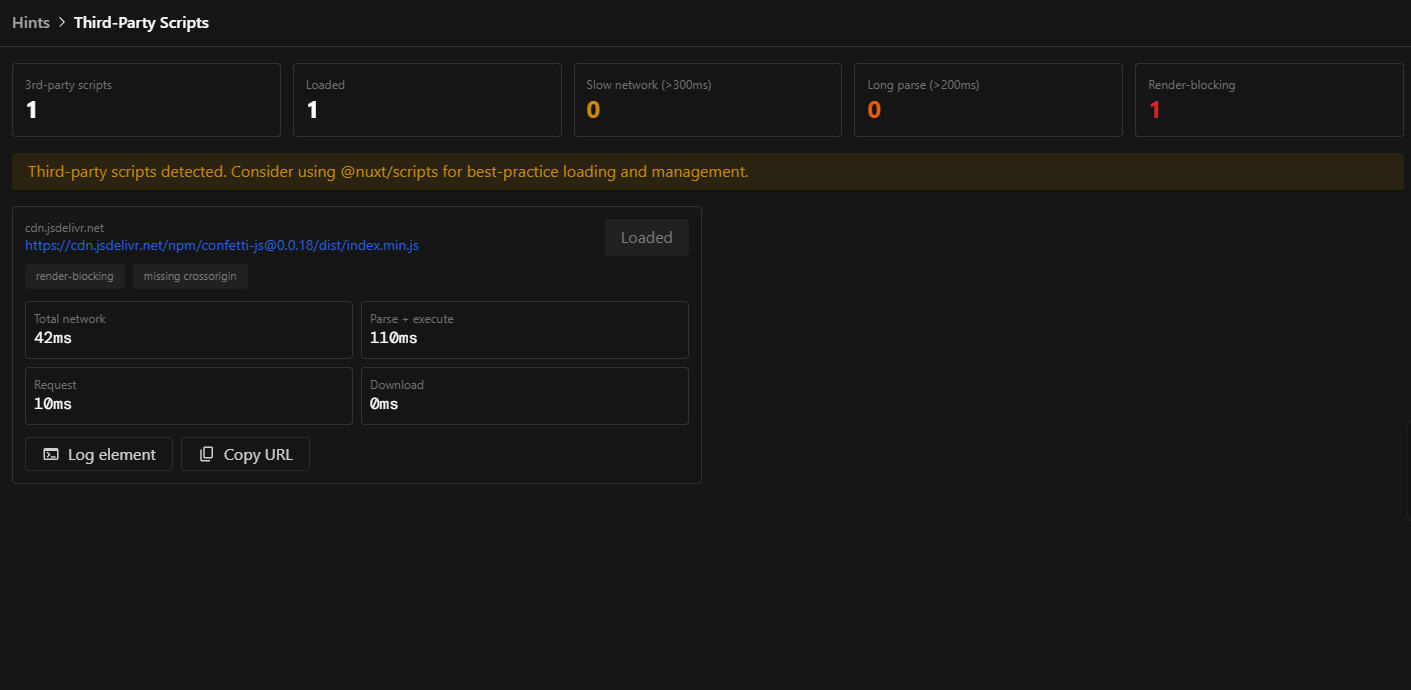This screenshot has width=1411, height=690.
Task: Select the render-blocking tag on the script
Action: [75, 276]
